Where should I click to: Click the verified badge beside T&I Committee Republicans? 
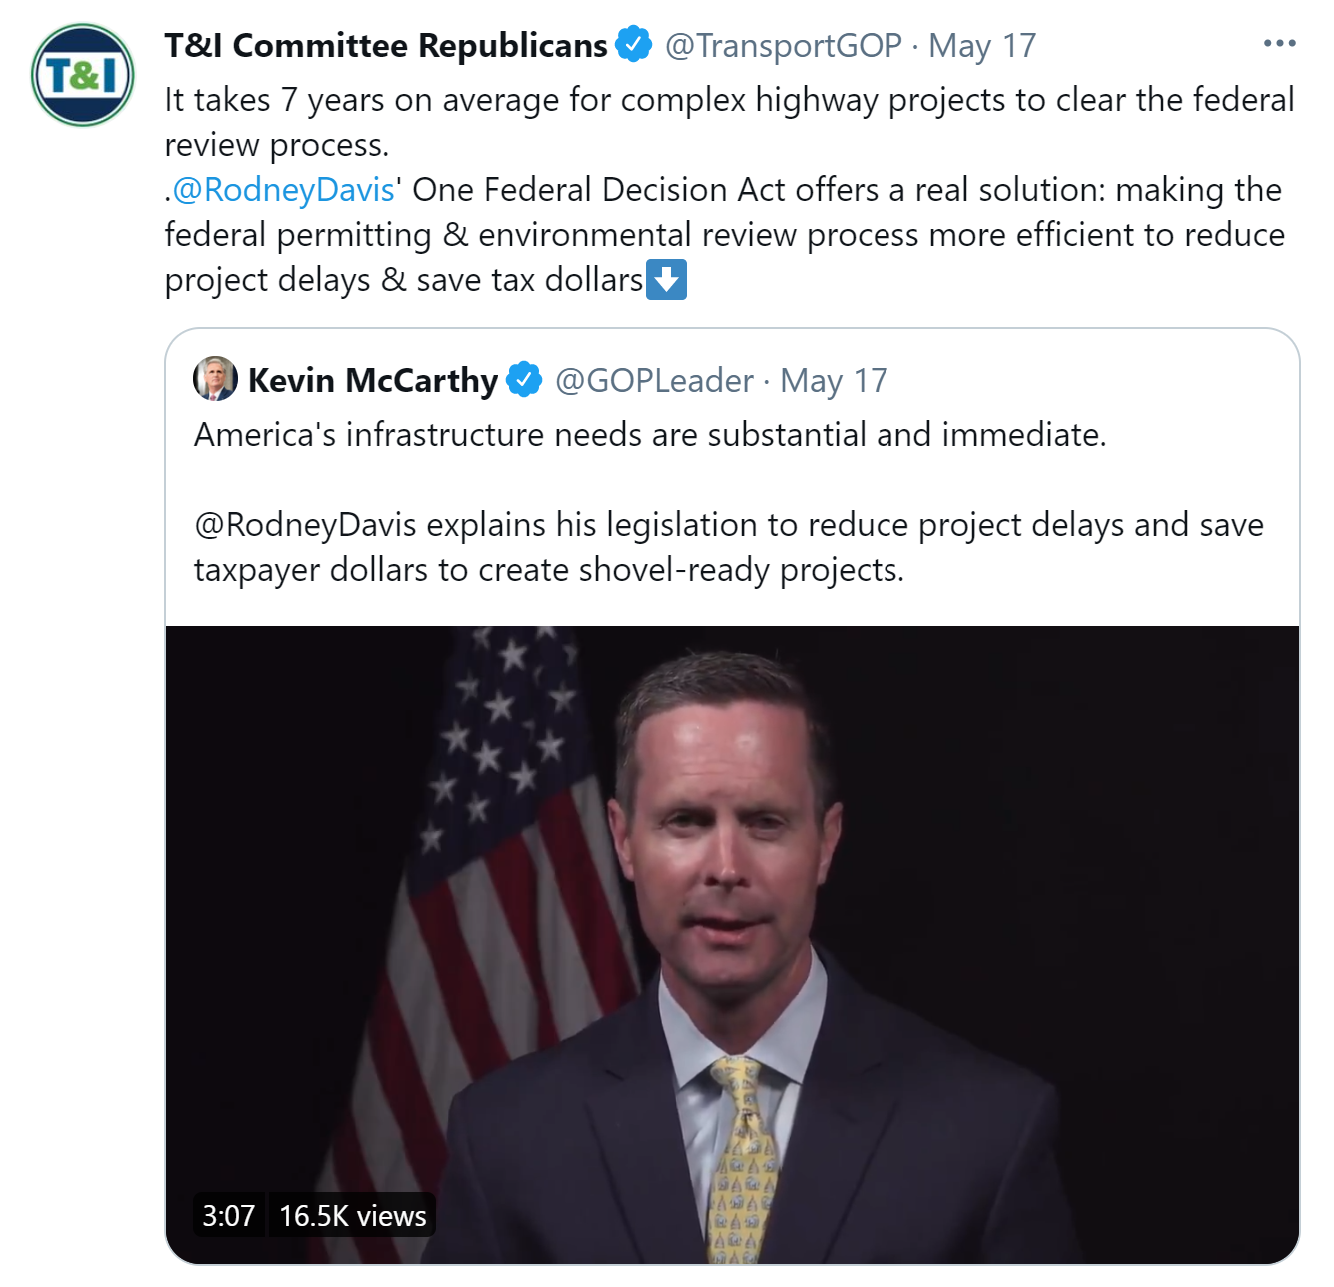pos(633,45)
